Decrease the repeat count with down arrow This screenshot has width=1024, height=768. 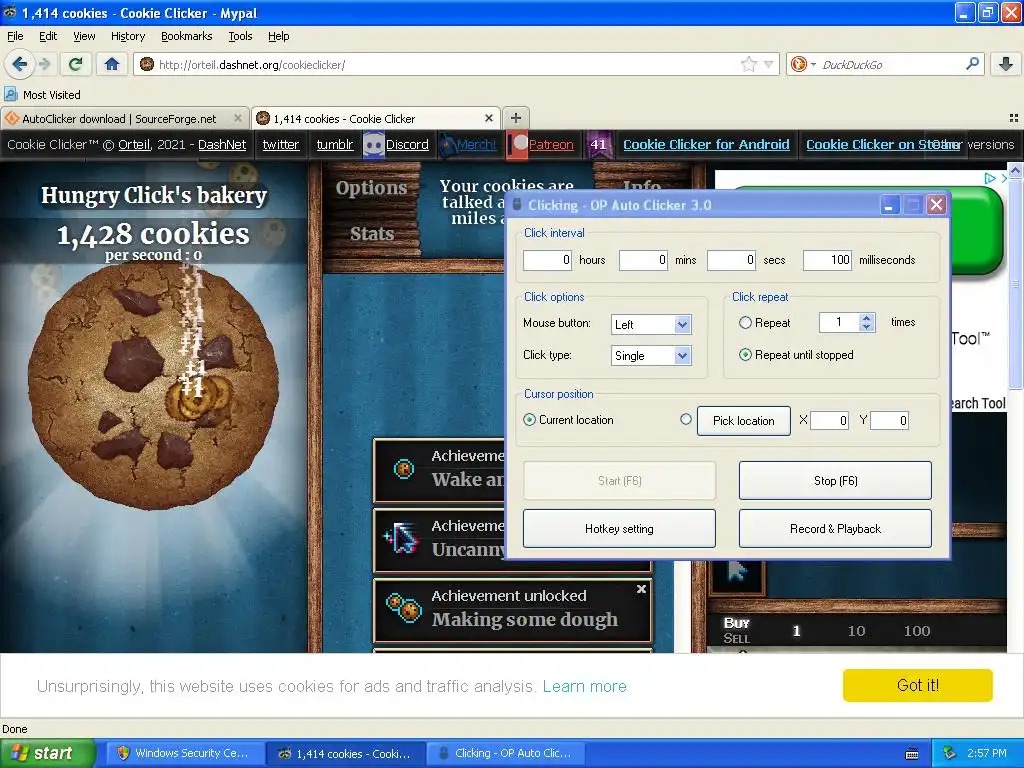867,327
